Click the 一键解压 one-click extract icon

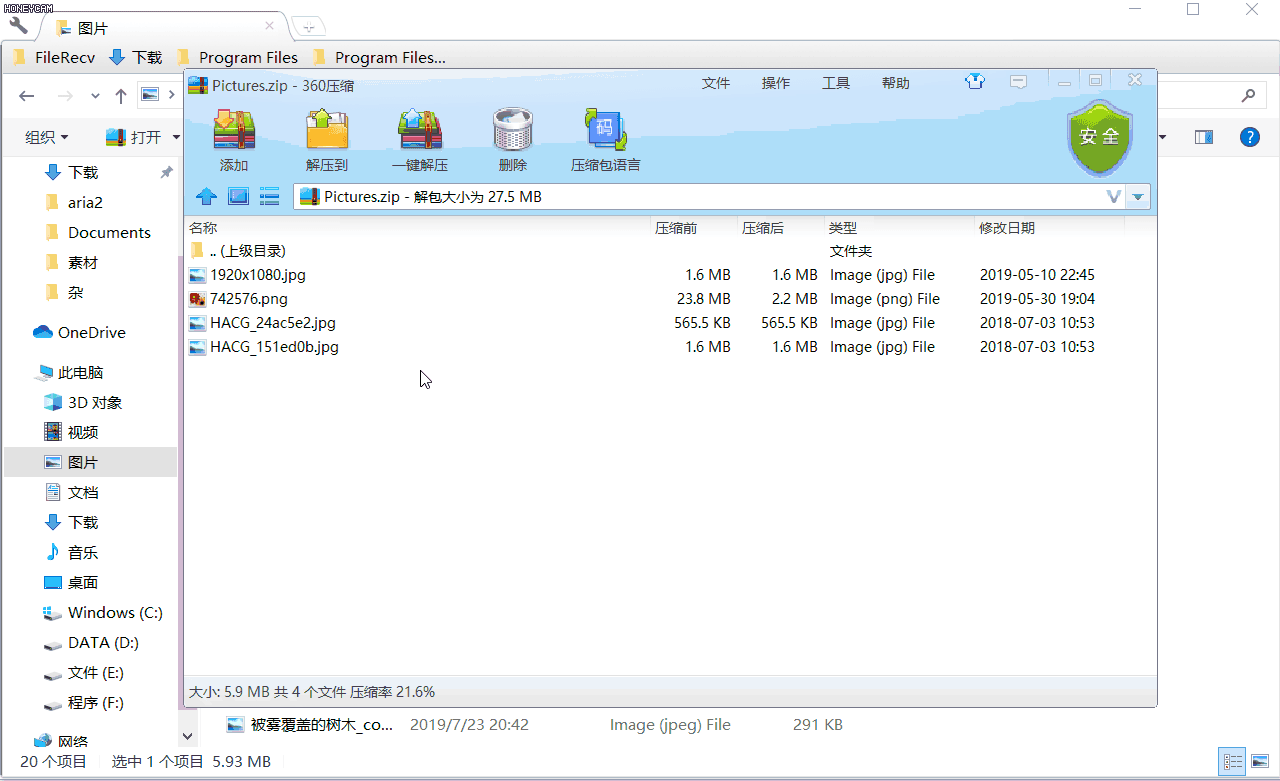(x=420, y=141)
